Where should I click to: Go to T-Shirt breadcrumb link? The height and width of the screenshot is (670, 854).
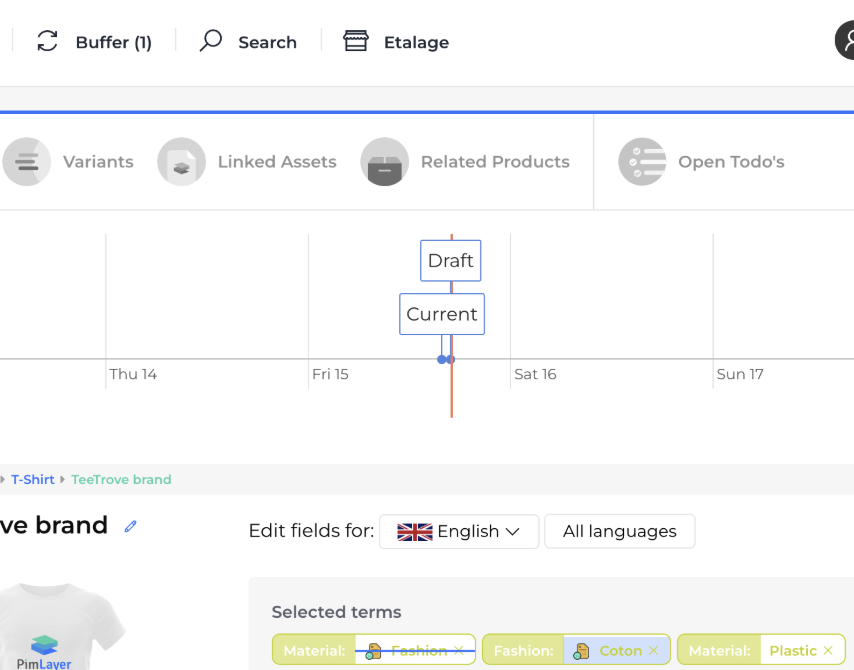click(x=33, y=480)
